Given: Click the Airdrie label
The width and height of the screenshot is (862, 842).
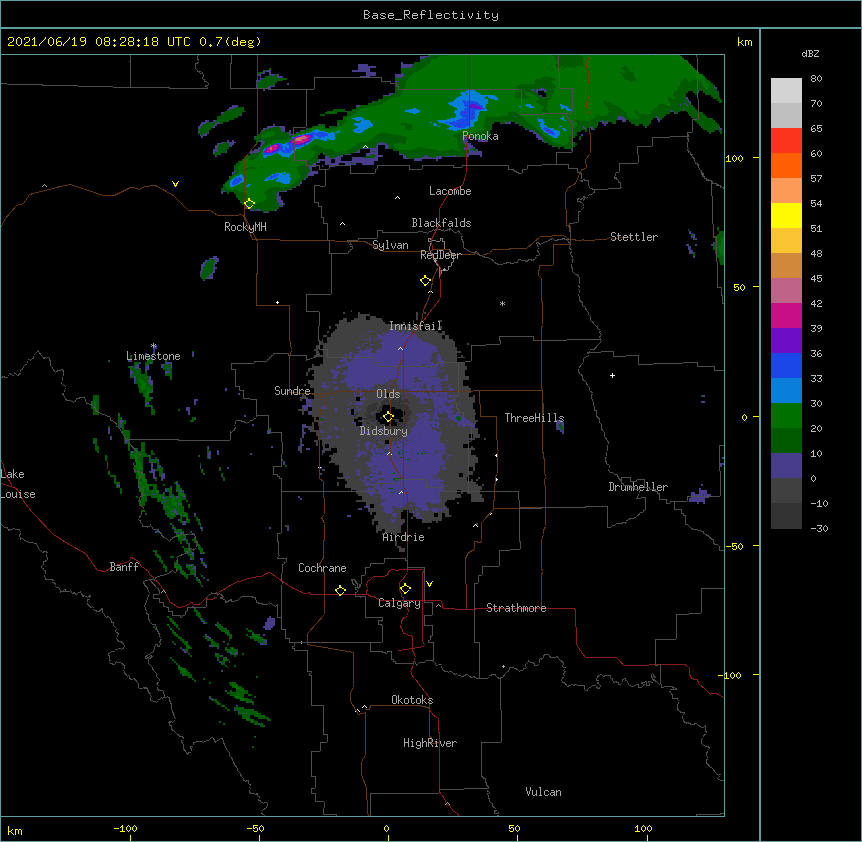Looking at the screenshot, I should coord(404,537).
